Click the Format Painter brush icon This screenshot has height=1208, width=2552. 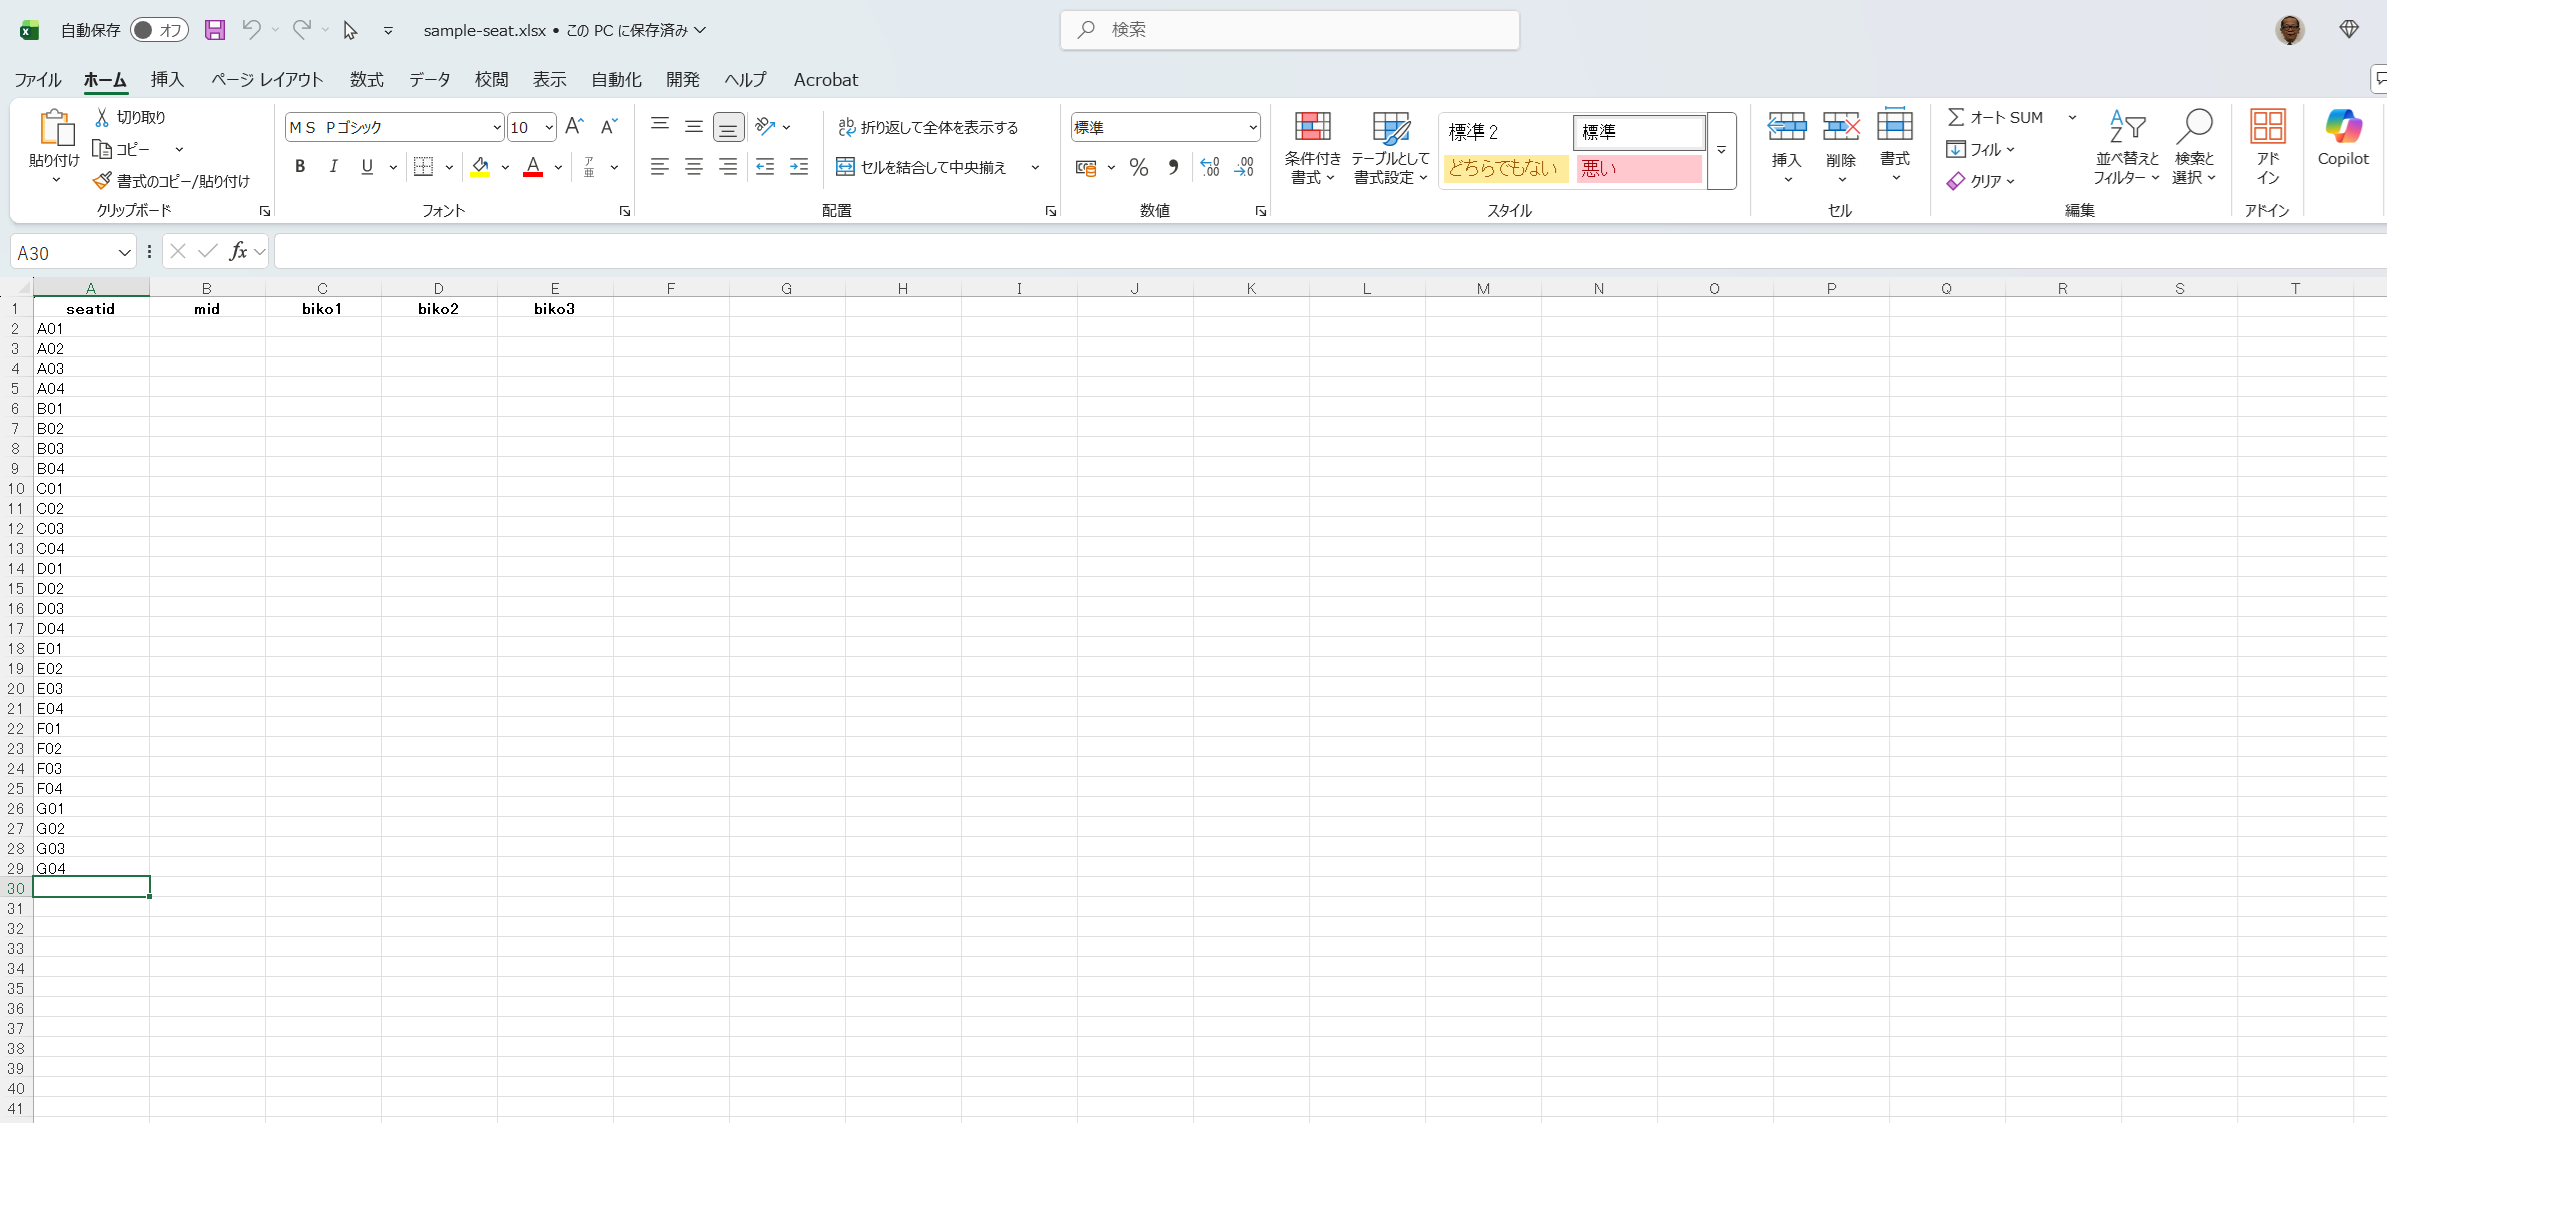click(102, 181)
